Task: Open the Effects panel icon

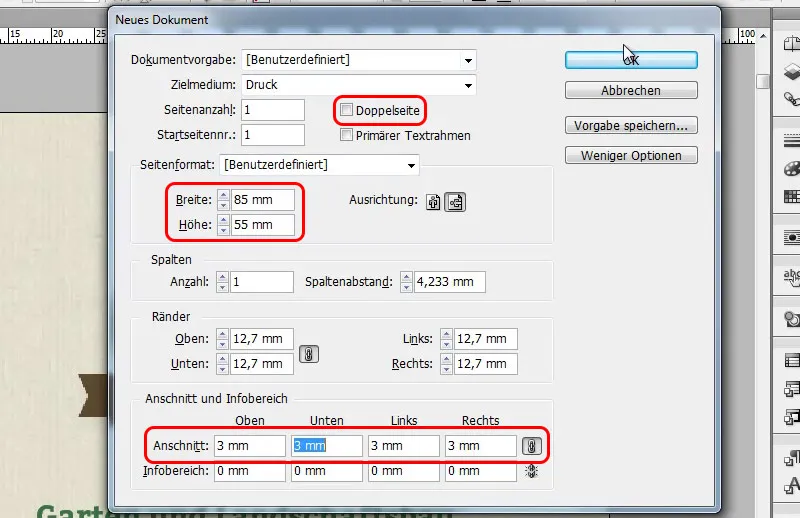Action: coord(791,319)
